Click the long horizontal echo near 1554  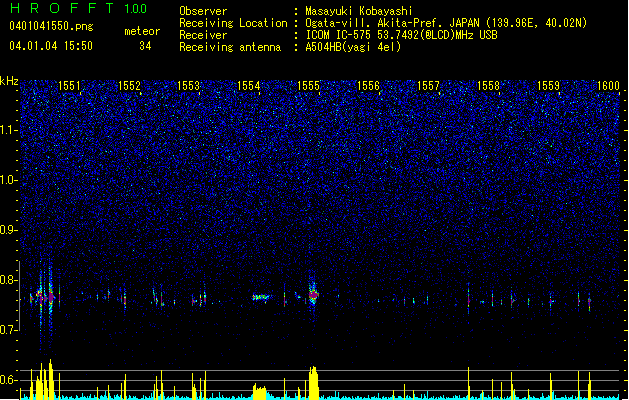point(261,297)
